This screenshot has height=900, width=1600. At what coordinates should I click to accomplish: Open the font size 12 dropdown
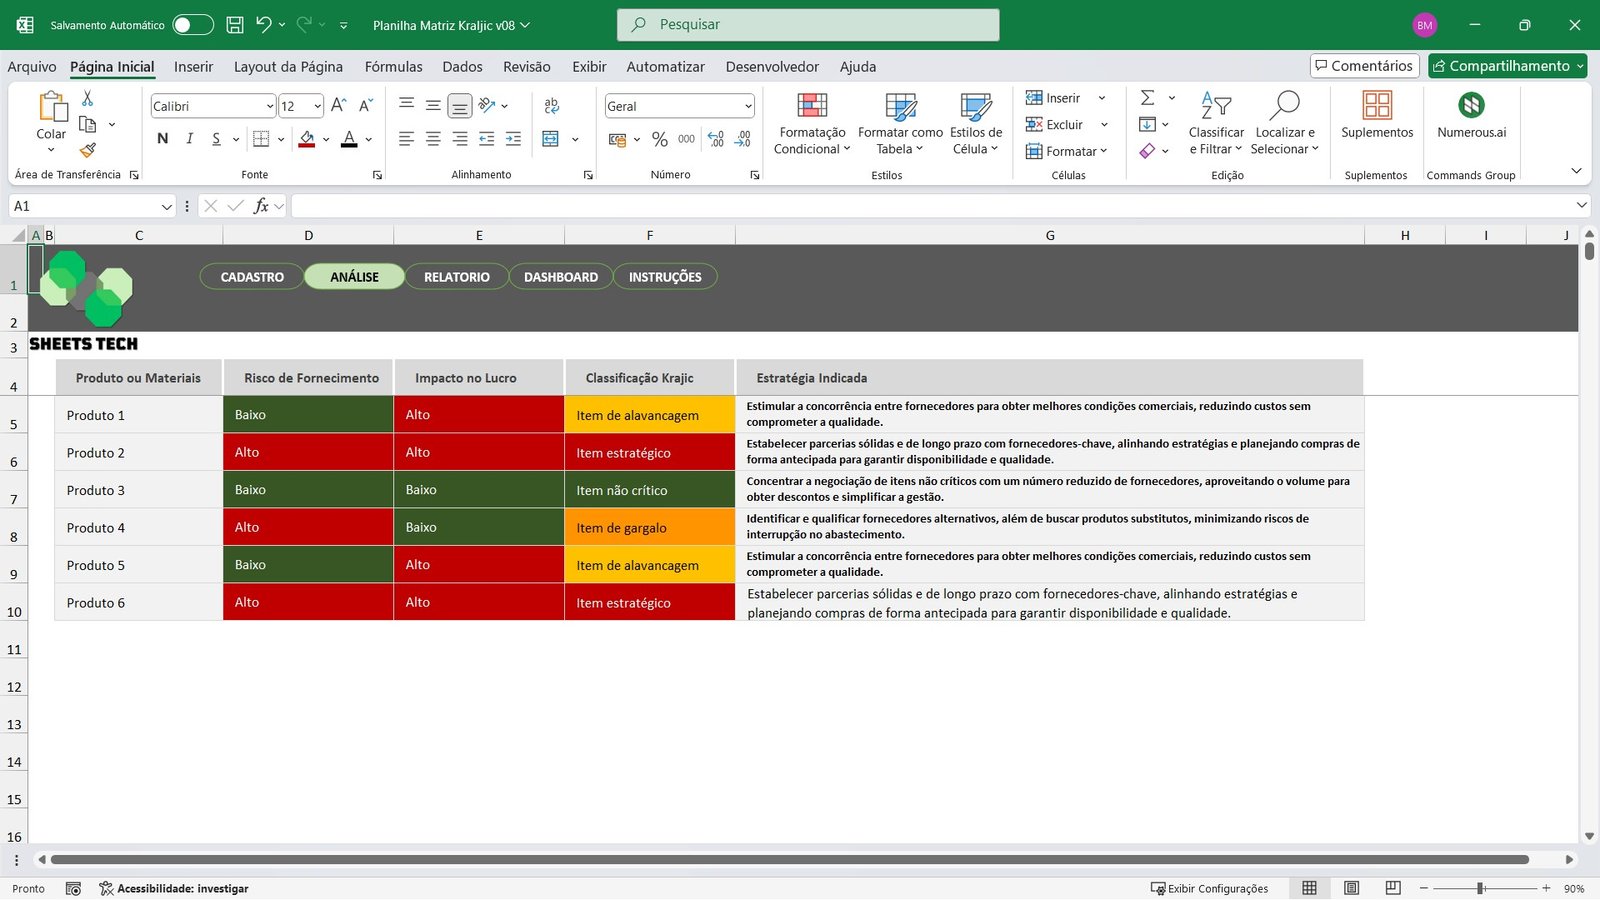click(x=318, y=106)
